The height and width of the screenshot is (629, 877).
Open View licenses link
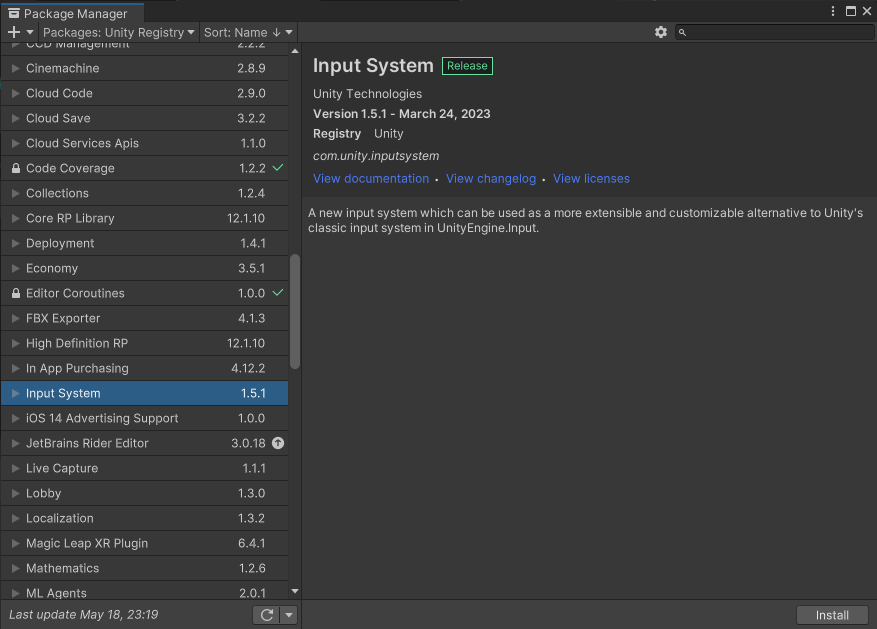[x=591, y=178]
